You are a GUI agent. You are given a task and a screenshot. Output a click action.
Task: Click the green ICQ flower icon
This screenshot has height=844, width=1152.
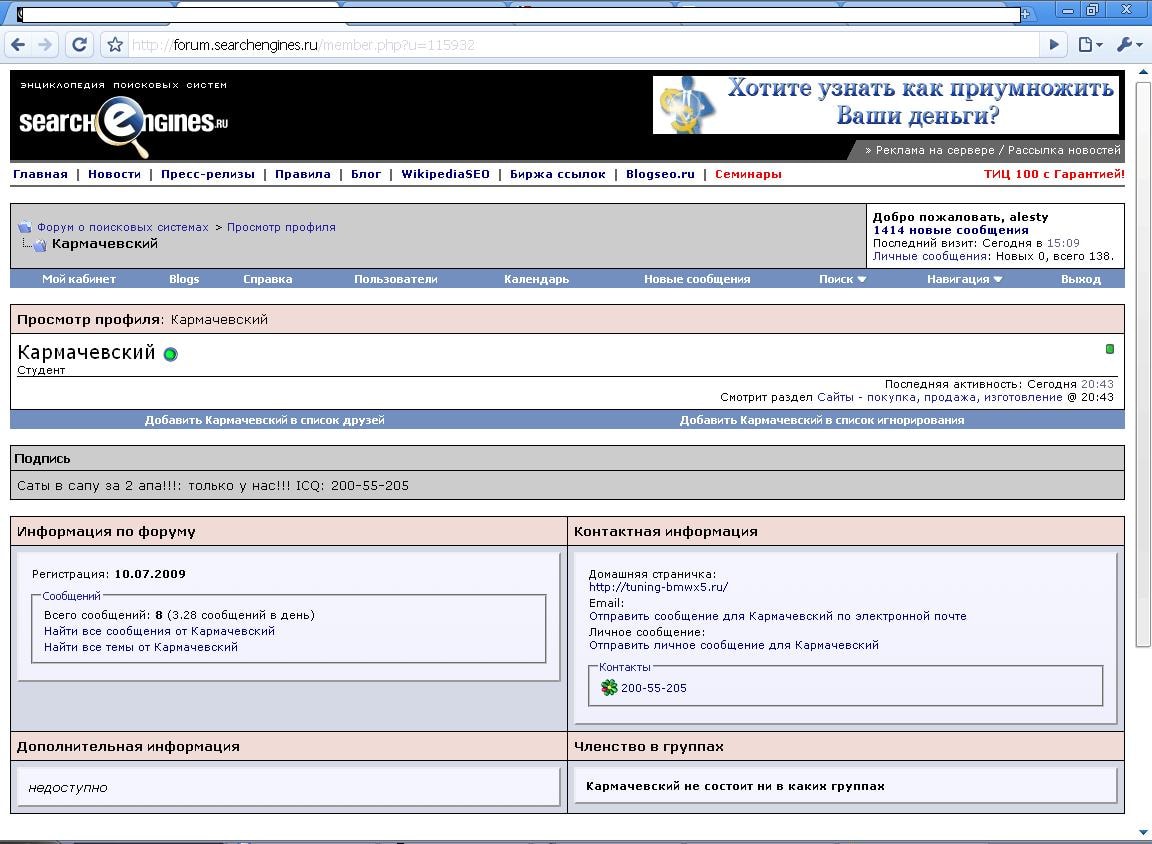(x=609, y=688)
